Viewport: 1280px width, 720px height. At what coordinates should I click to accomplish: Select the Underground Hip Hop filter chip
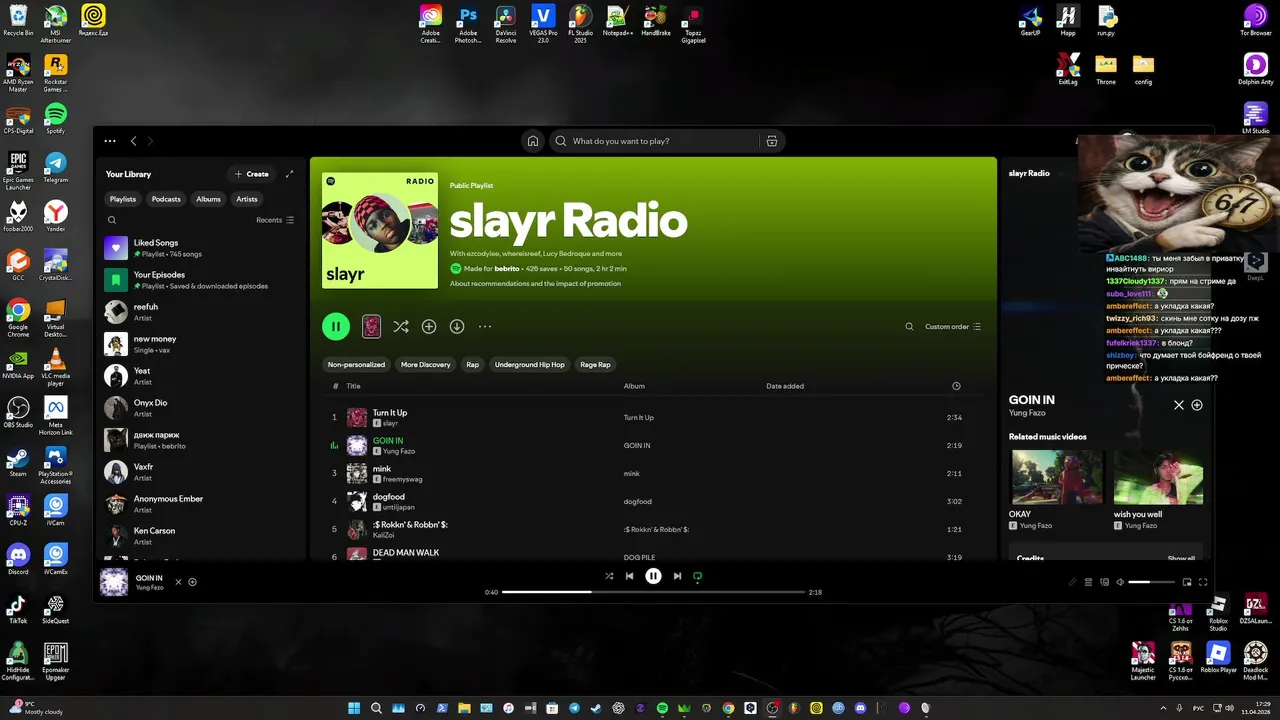tap(530, 364)
